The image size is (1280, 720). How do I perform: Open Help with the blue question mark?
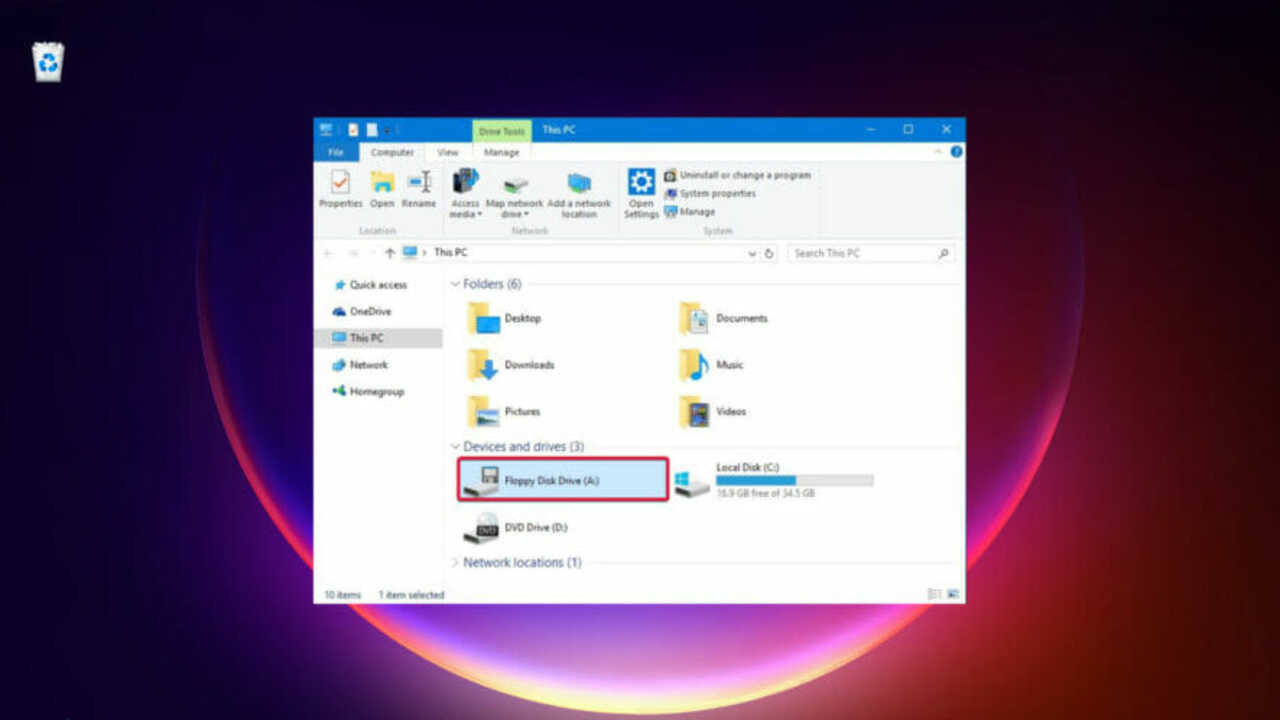[x=956, y=151]
